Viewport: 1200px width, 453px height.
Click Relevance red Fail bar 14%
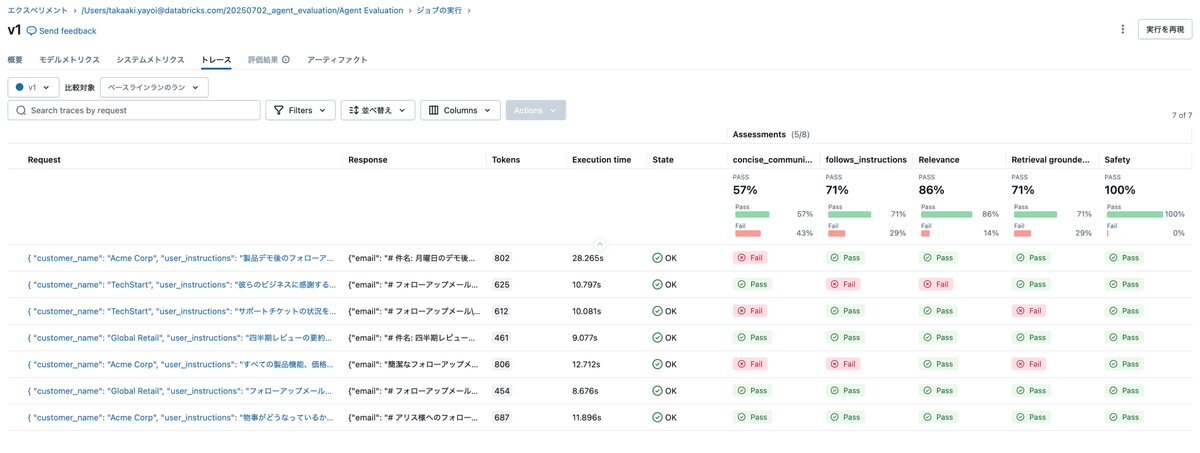coord(925,233)
